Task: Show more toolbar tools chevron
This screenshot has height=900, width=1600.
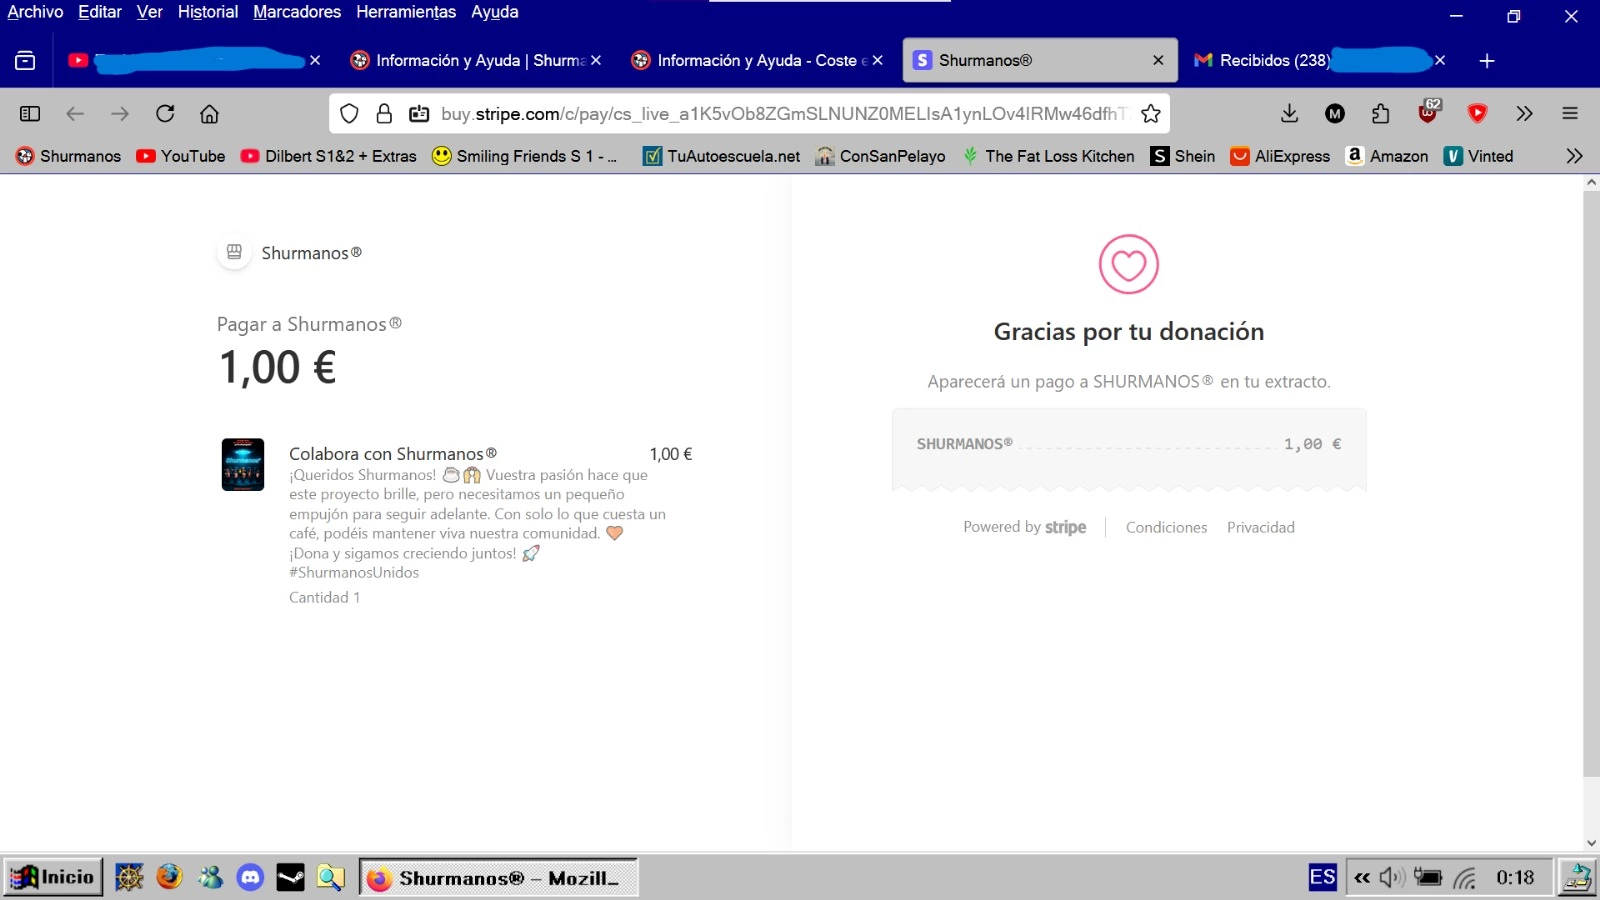Action: (x=1524, y=114)
